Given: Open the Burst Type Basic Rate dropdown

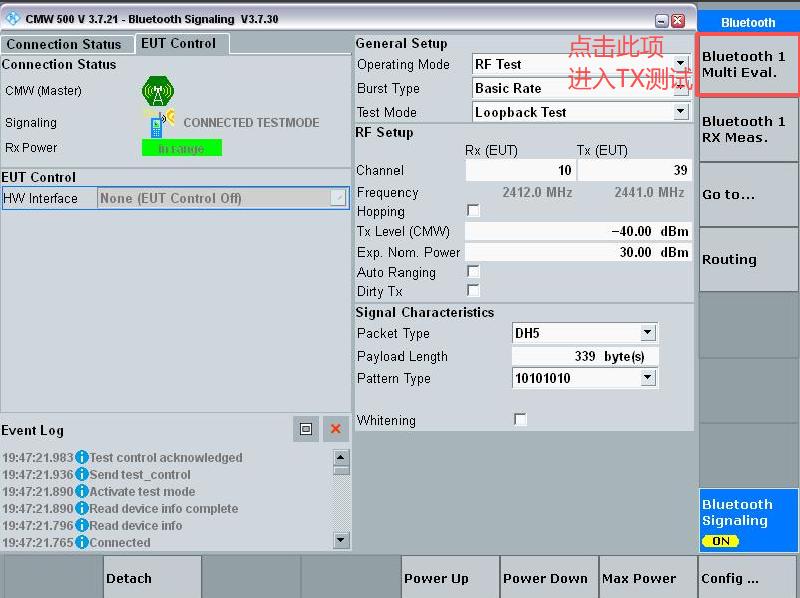Looking at the screenshot, I should click(681, 90).
